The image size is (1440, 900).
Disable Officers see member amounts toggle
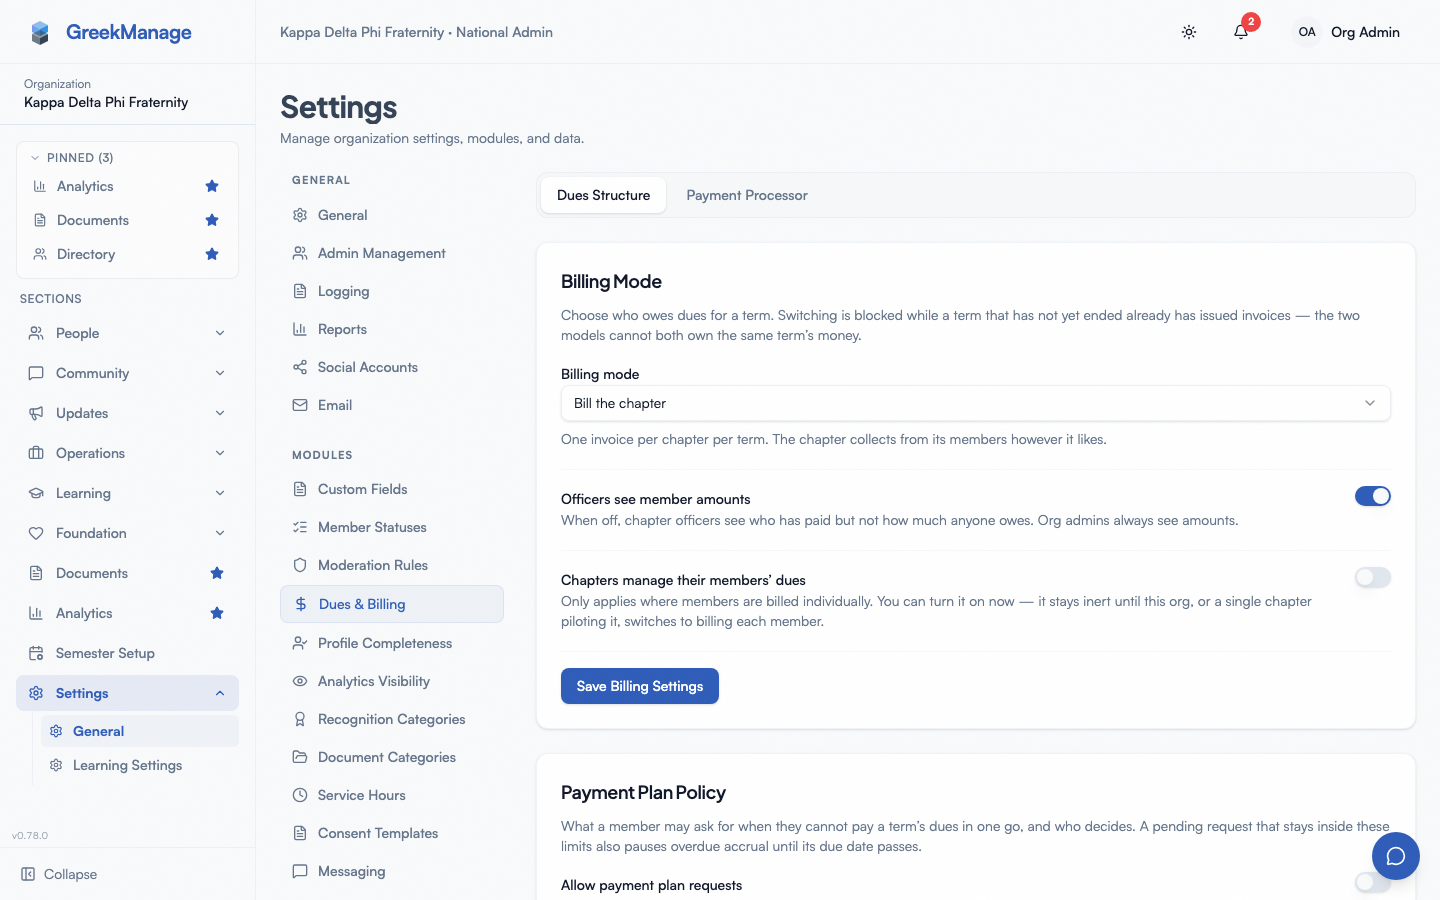tap(1372, 496)
